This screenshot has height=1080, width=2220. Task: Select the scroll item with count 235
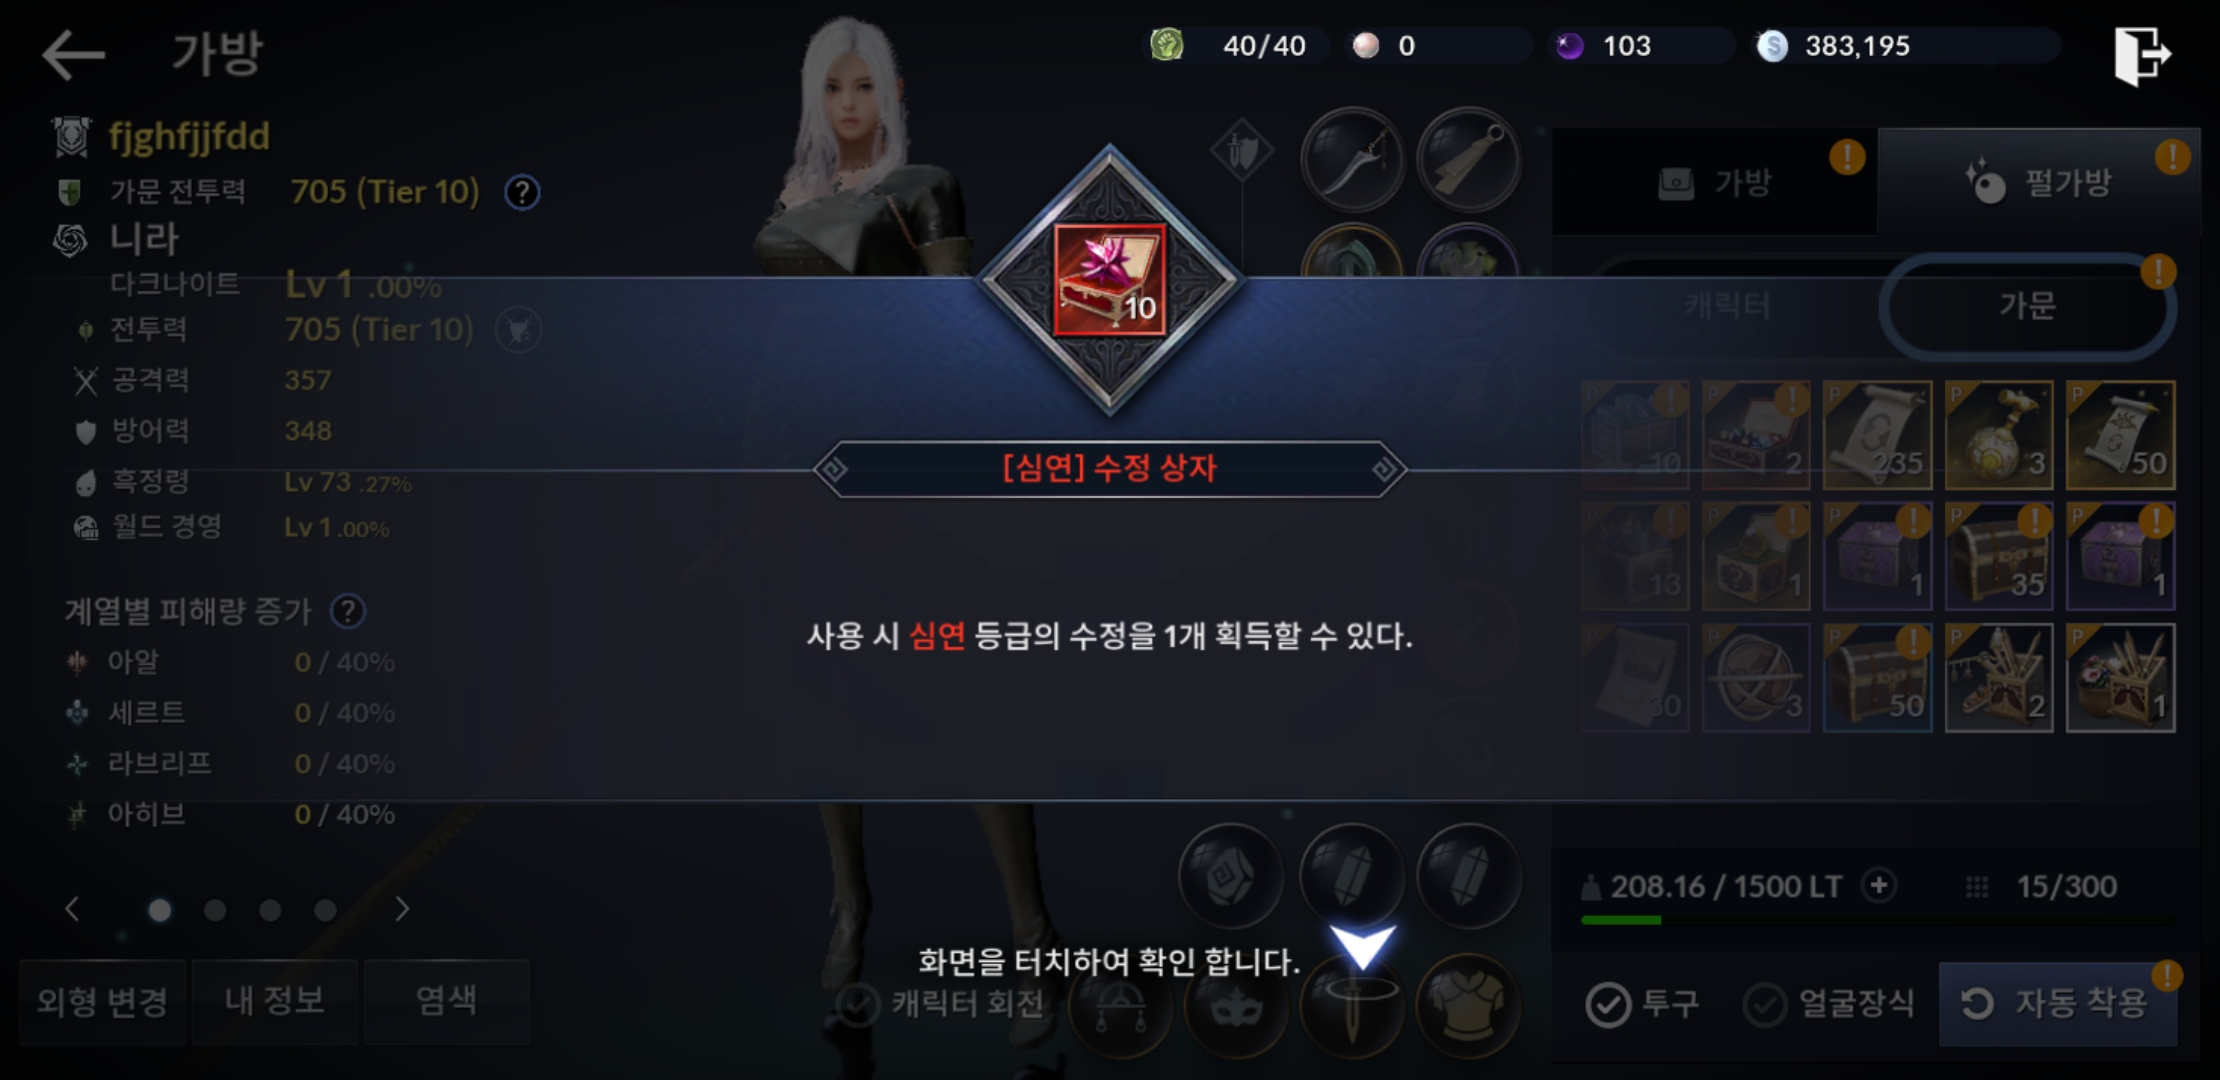(x=1877, y=435)
